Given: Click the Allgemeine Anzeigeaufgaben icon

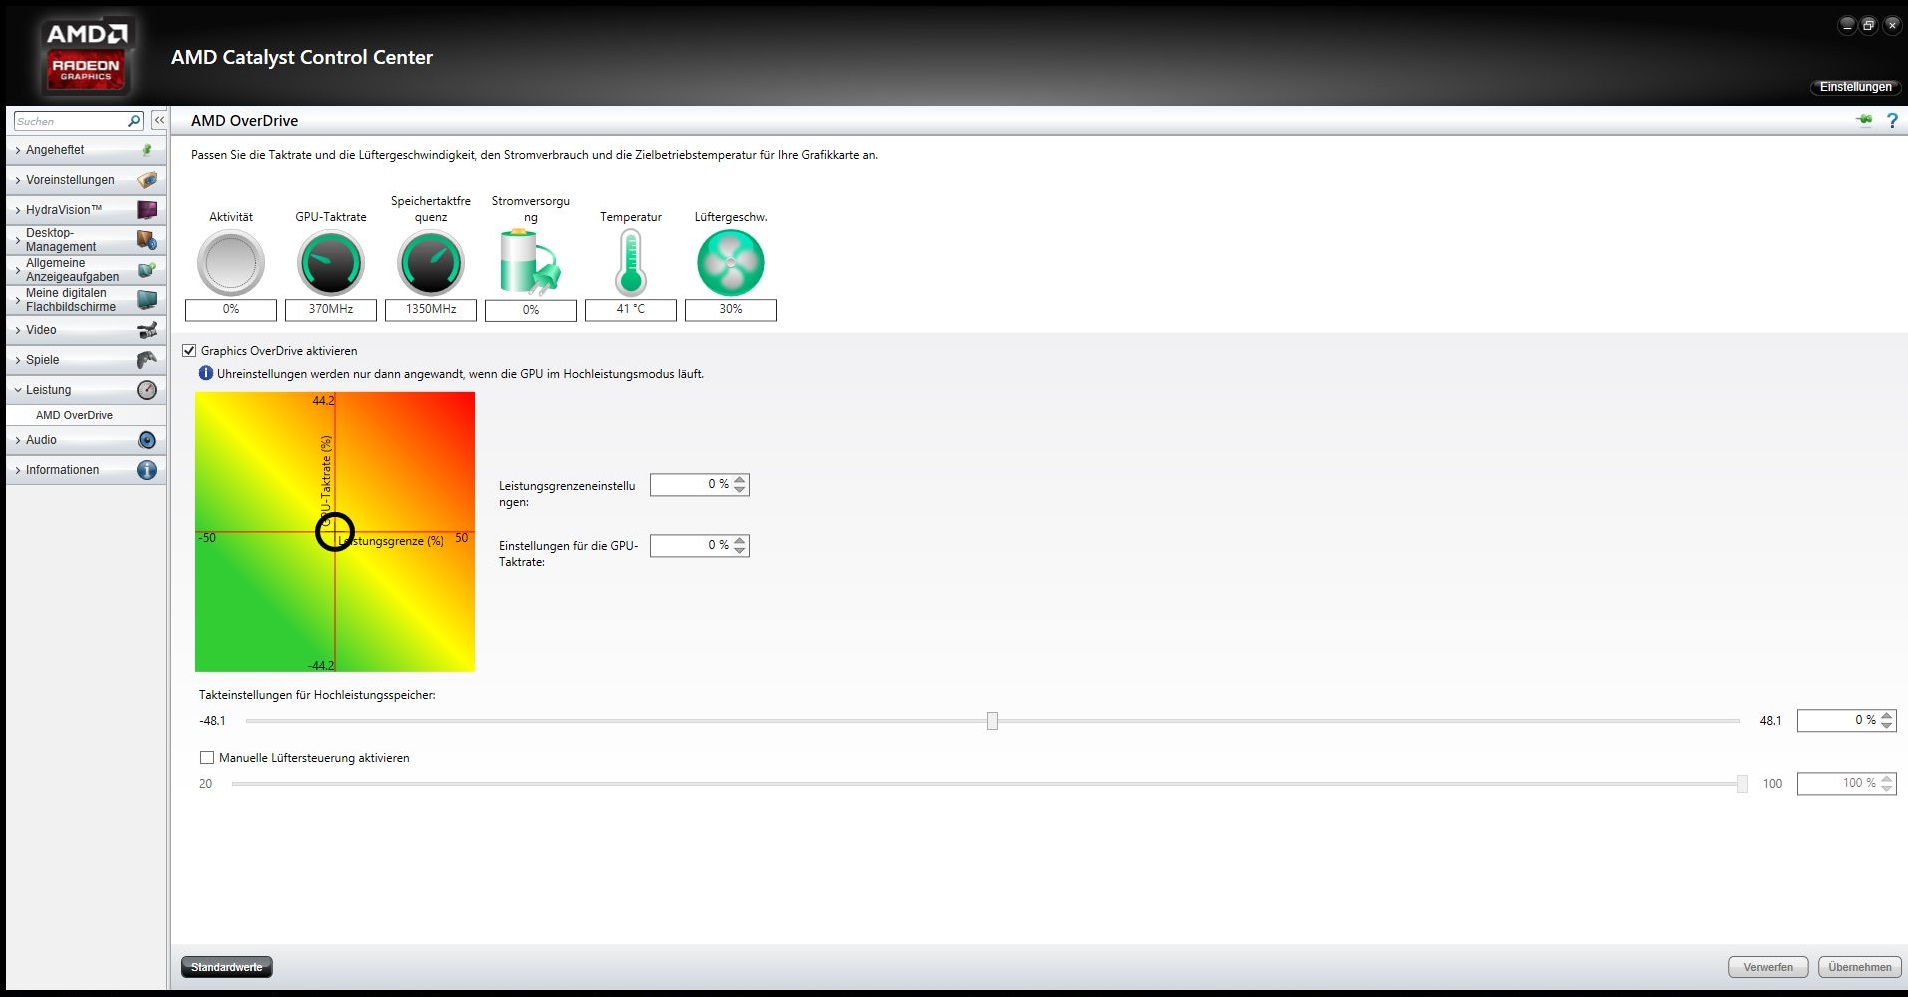Looking at the screenshot, I should tap(147, 270).
